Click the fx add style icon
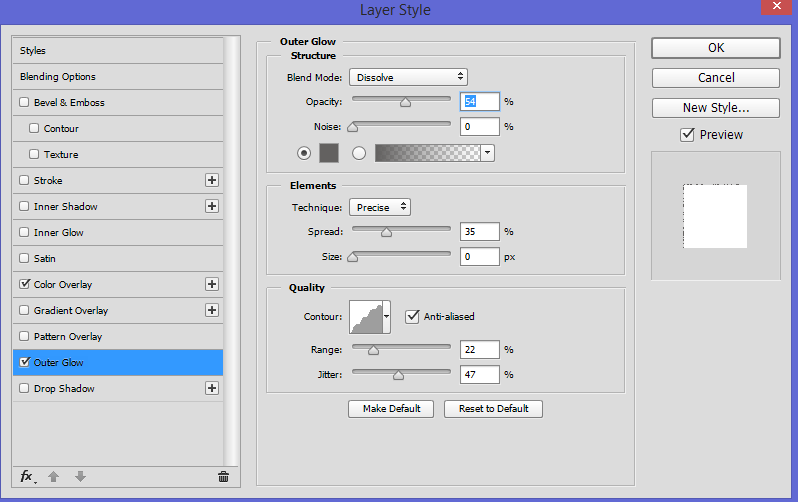The height and width of the screenshot is (502, 798). 27,476
